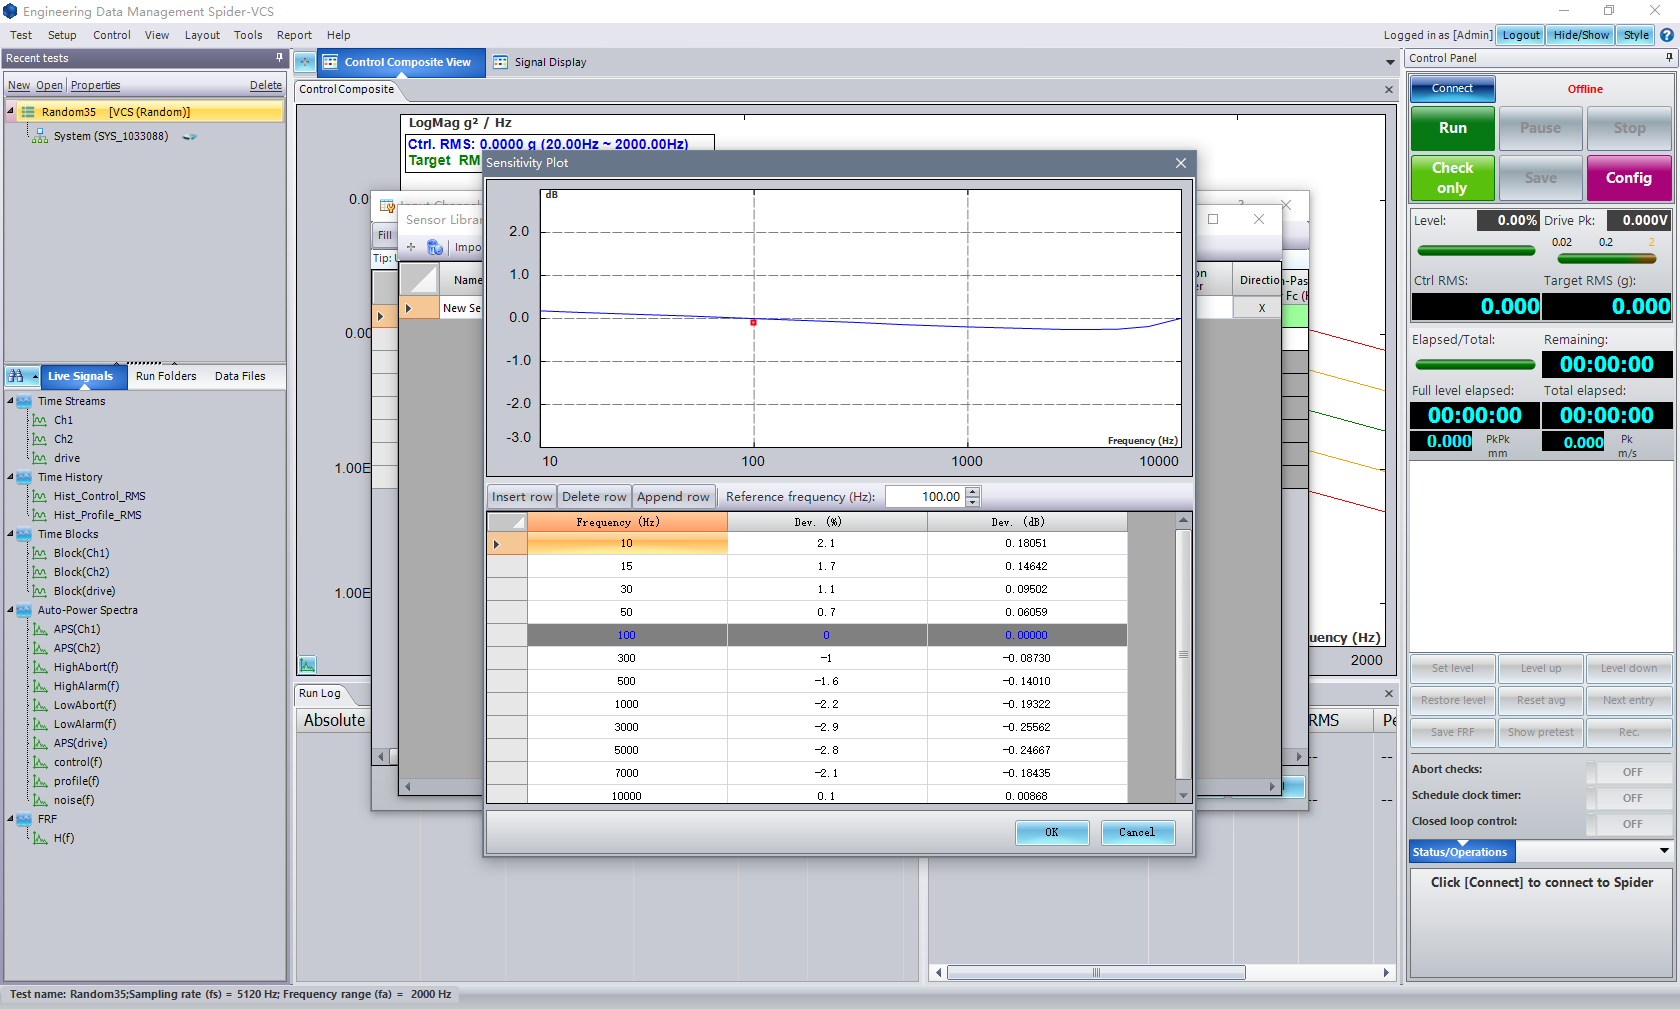Cancel the Sensitivity Plot dialog
The height and width of the screenshot is (1009, 1680).
(x=1138, y=832)
